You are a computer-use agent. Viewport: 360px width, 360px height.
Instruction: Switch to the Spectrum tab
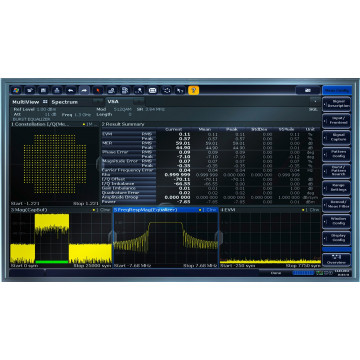[x=65, y=102]
